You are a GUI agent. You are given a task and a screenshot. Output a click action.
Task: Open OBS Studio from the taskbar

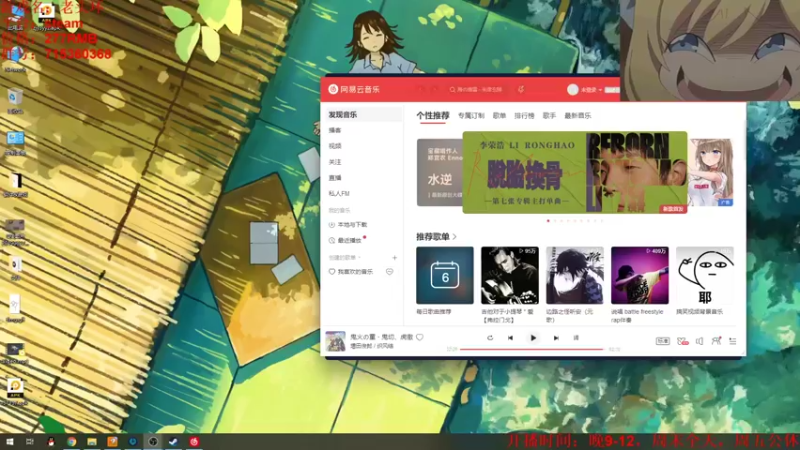tap(153, 442)
